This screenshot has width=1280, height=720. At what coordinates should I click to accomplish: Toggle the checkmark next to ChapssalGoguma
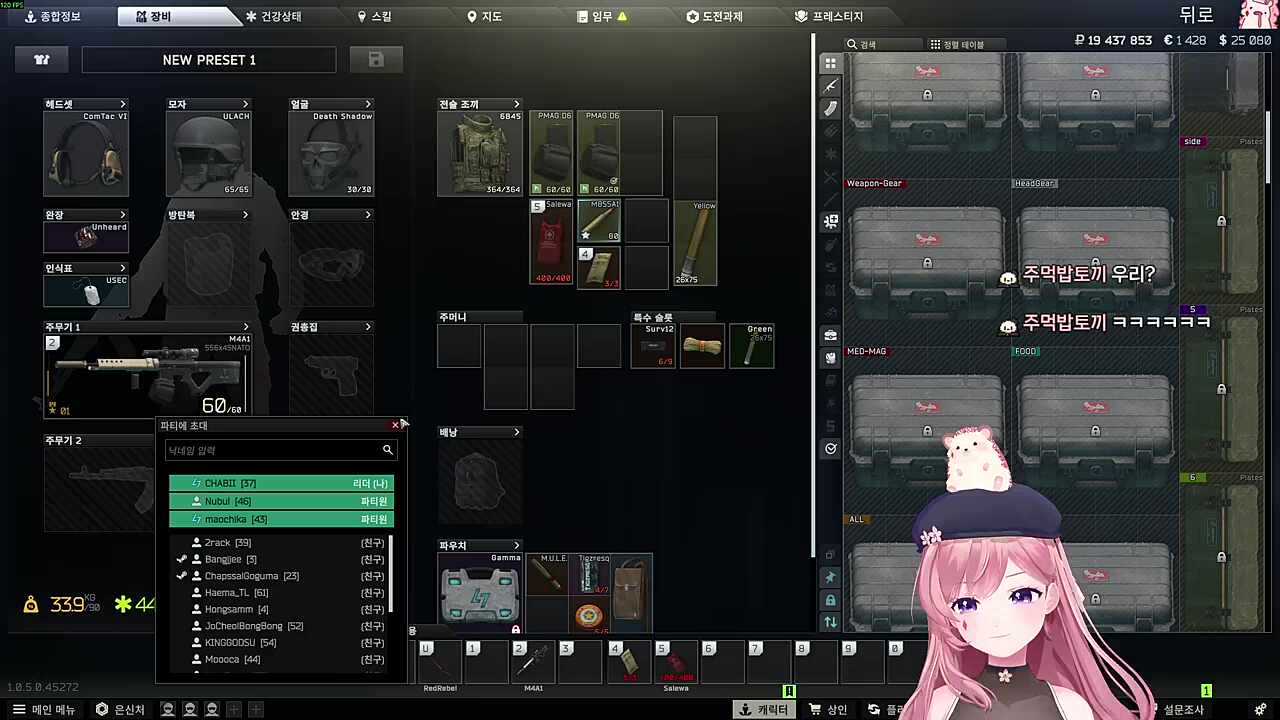(x=182, y=576)
